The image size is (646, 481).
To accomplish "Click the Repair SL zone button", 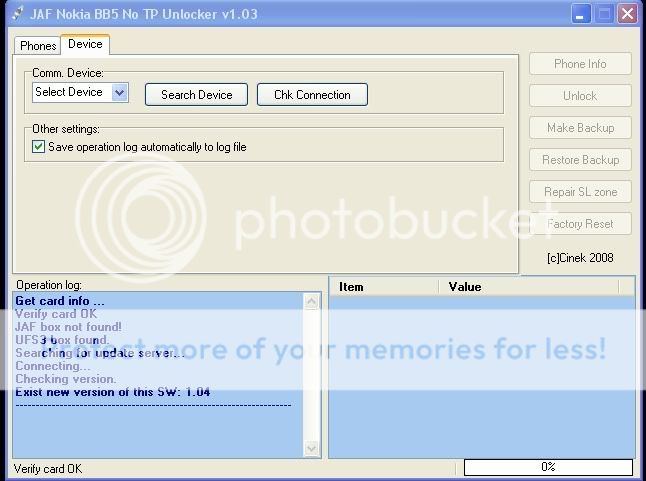I will point(580,192).
